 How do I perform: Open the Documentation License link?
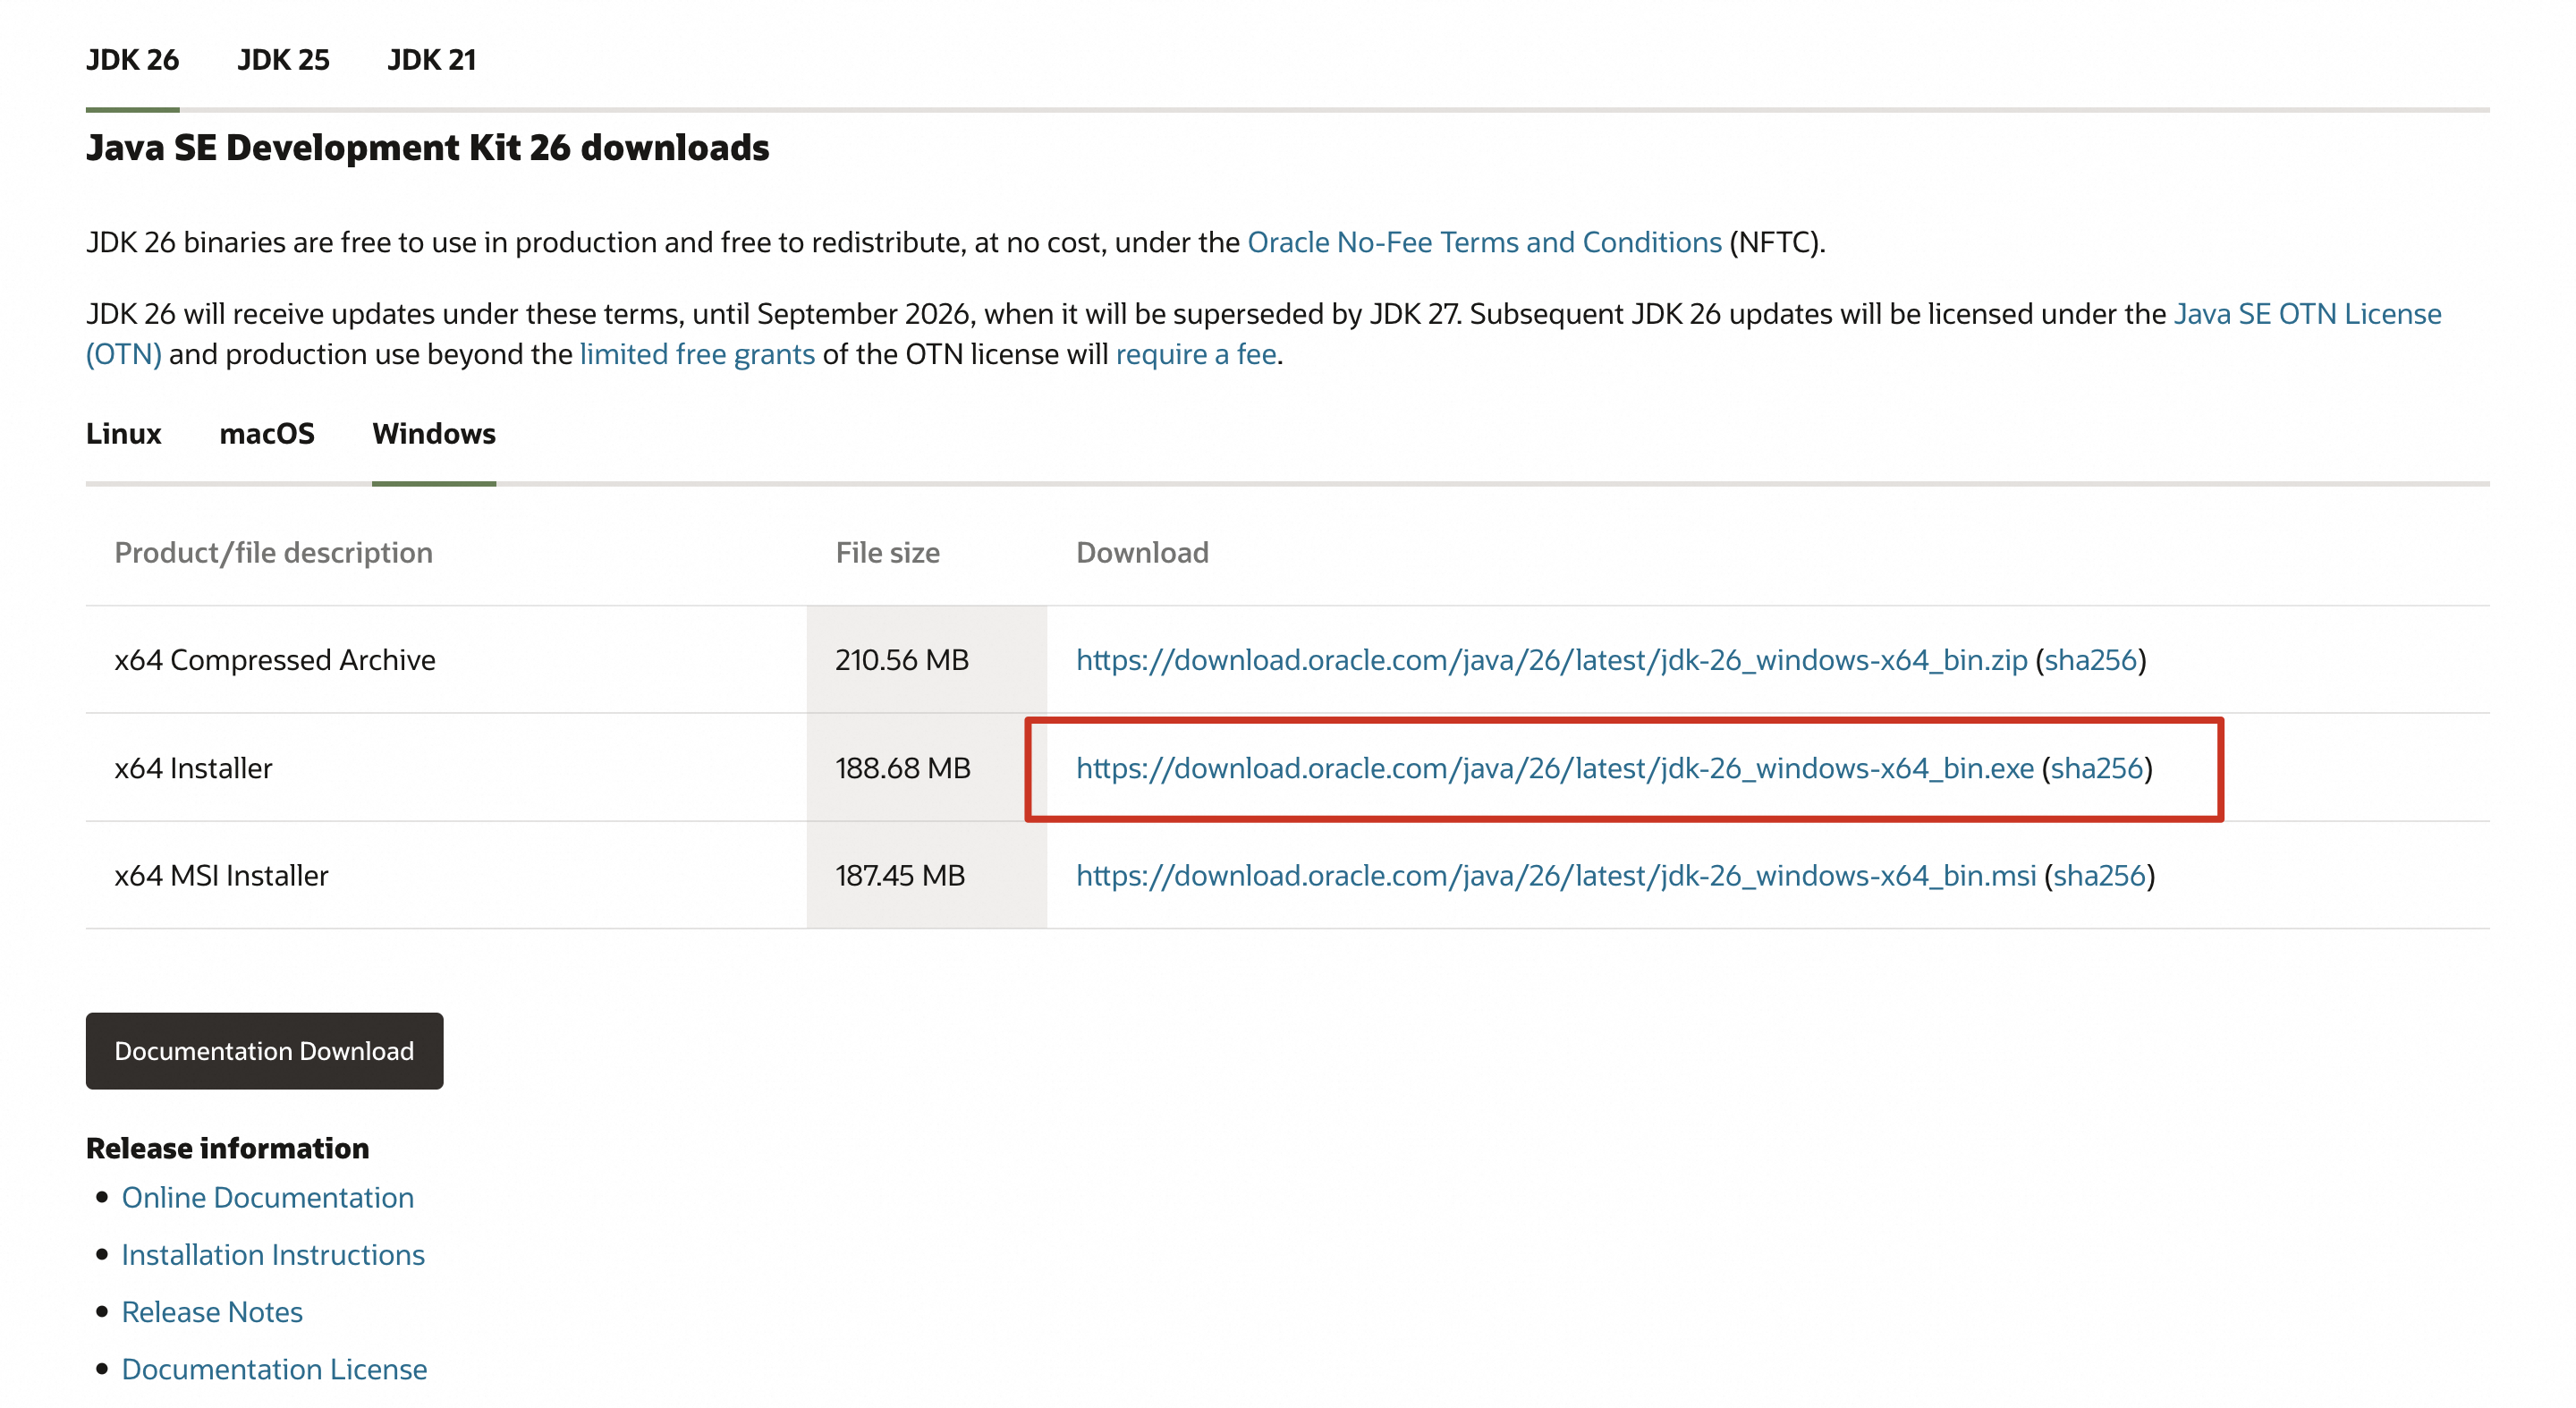[274, 1369]
